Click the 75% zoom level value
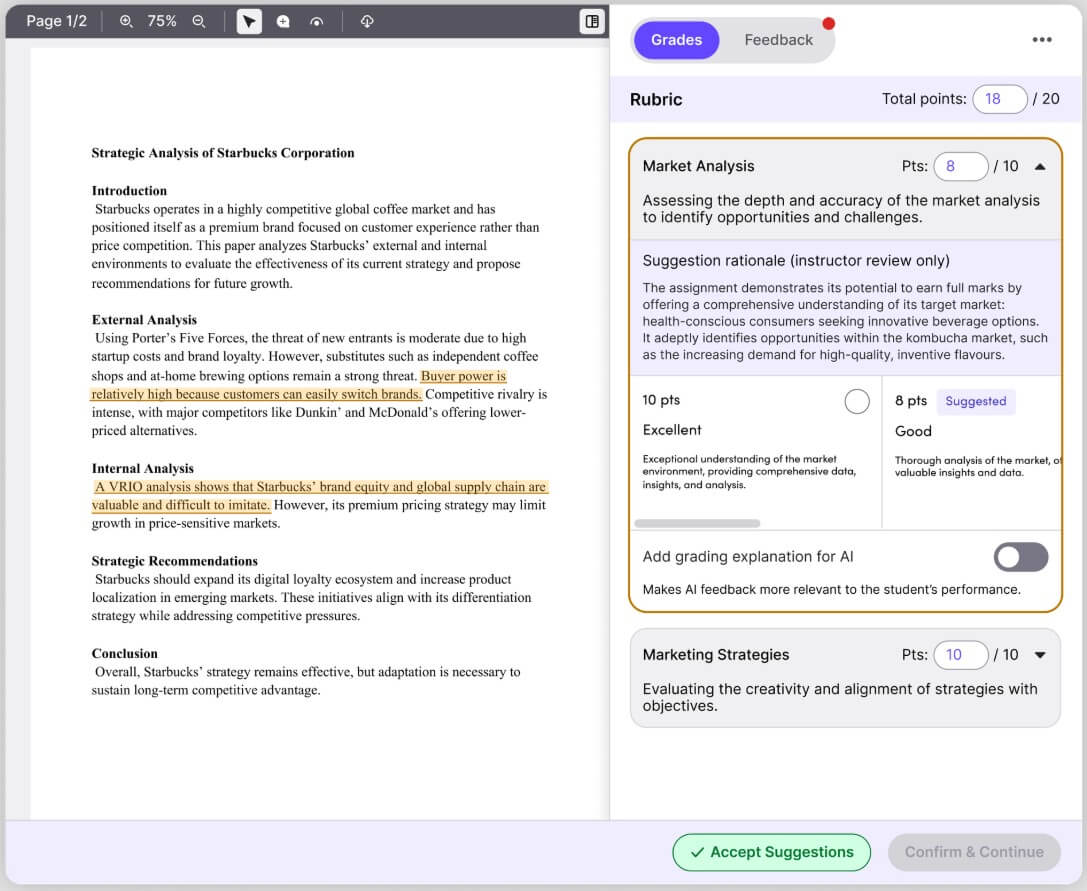The height and width of the screenshot is (891, 1087). pyautogui.click(x=162, y=21)
